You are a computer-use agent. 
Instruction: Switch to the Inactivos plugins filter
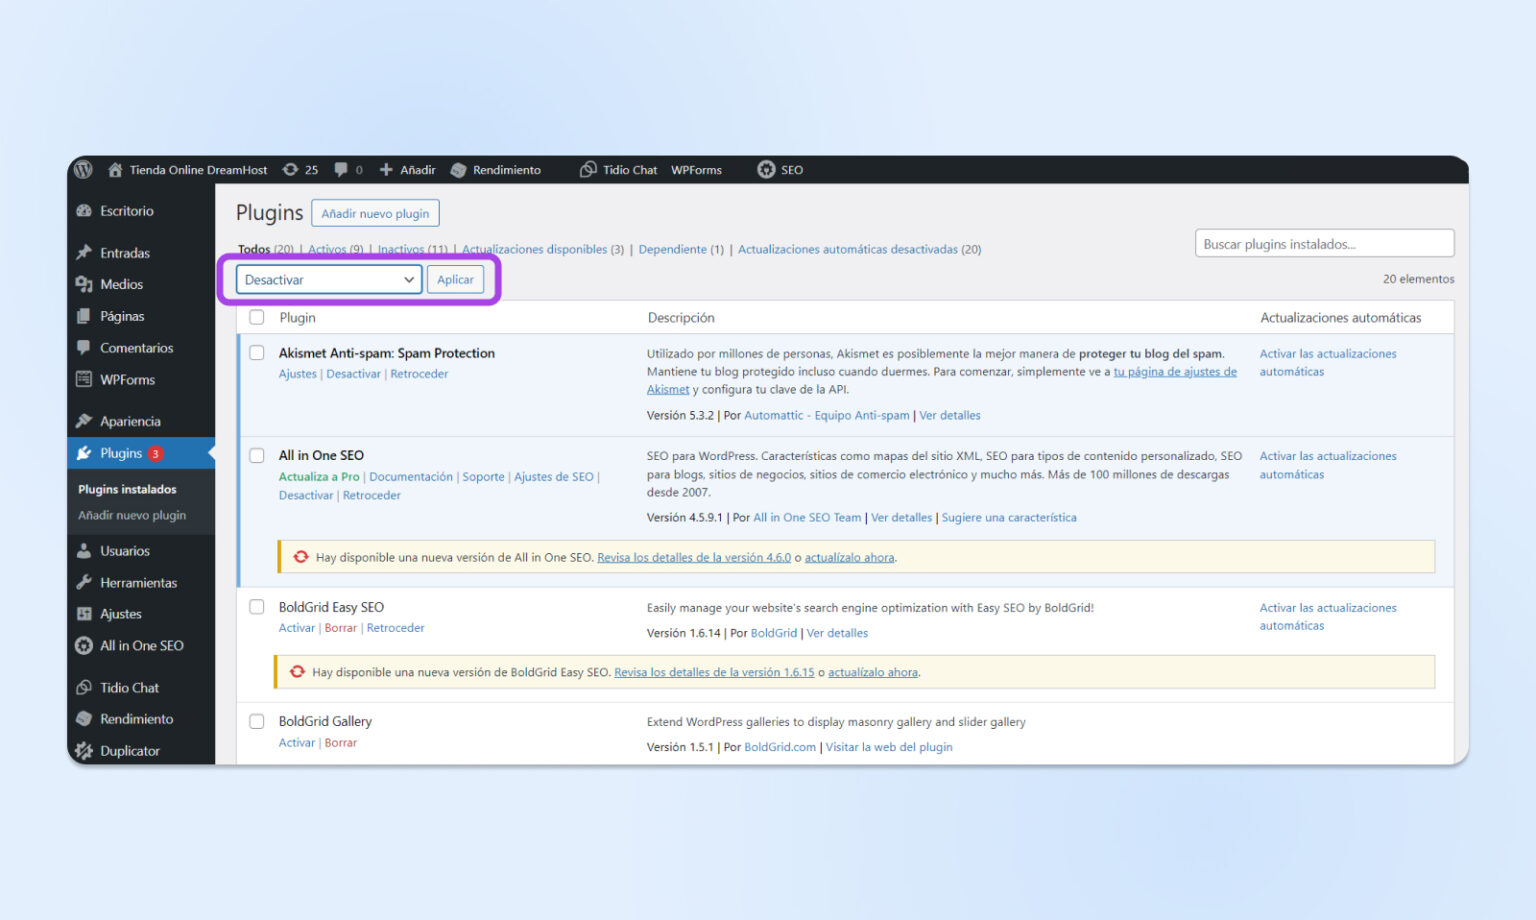pyautogui.click(x=401, y=249)
